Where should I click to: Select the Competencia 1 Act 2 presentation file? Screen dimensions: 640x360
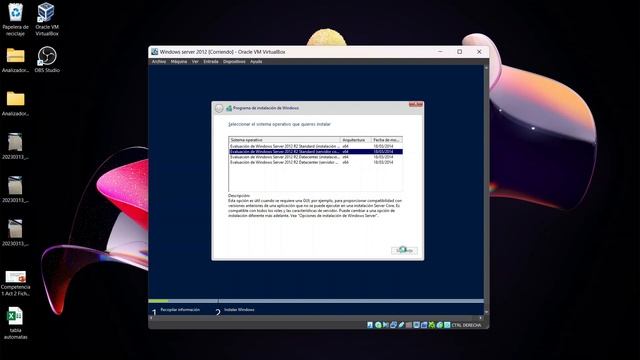[16, 283]
